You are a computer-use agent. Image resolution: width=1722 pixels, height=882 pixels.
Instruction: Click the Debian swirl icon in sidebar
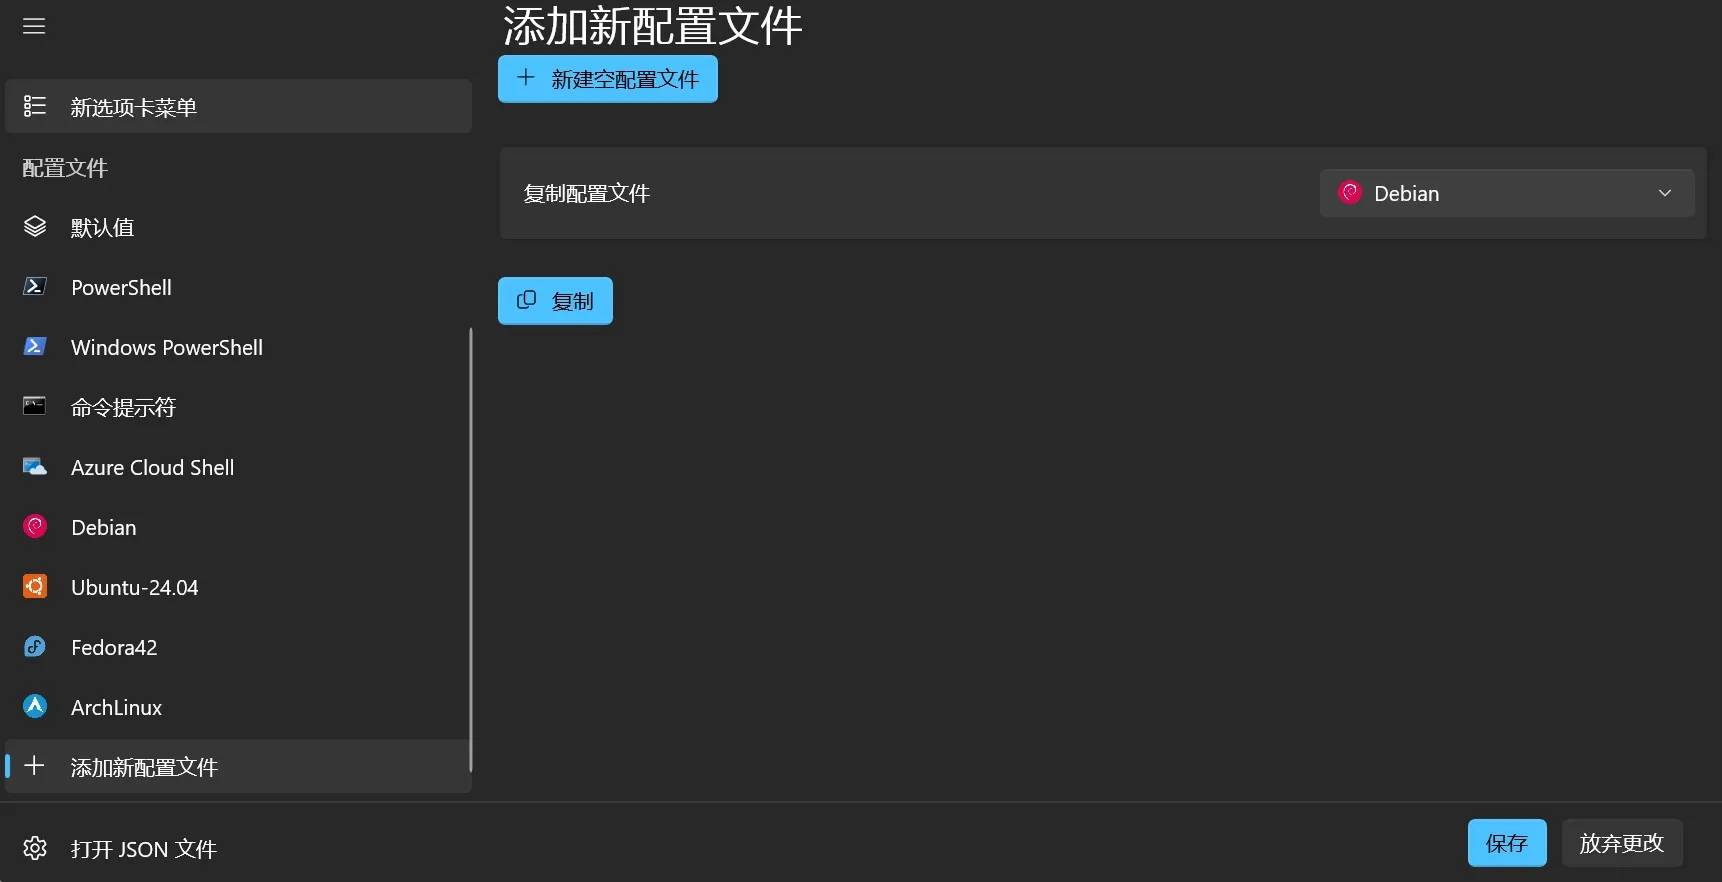[35, 527]
